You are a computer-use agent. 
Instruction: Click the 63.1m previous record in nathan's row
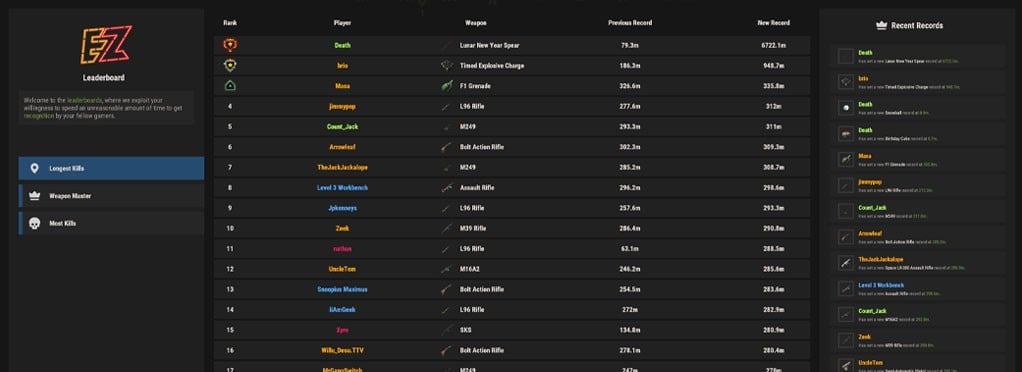630,249
